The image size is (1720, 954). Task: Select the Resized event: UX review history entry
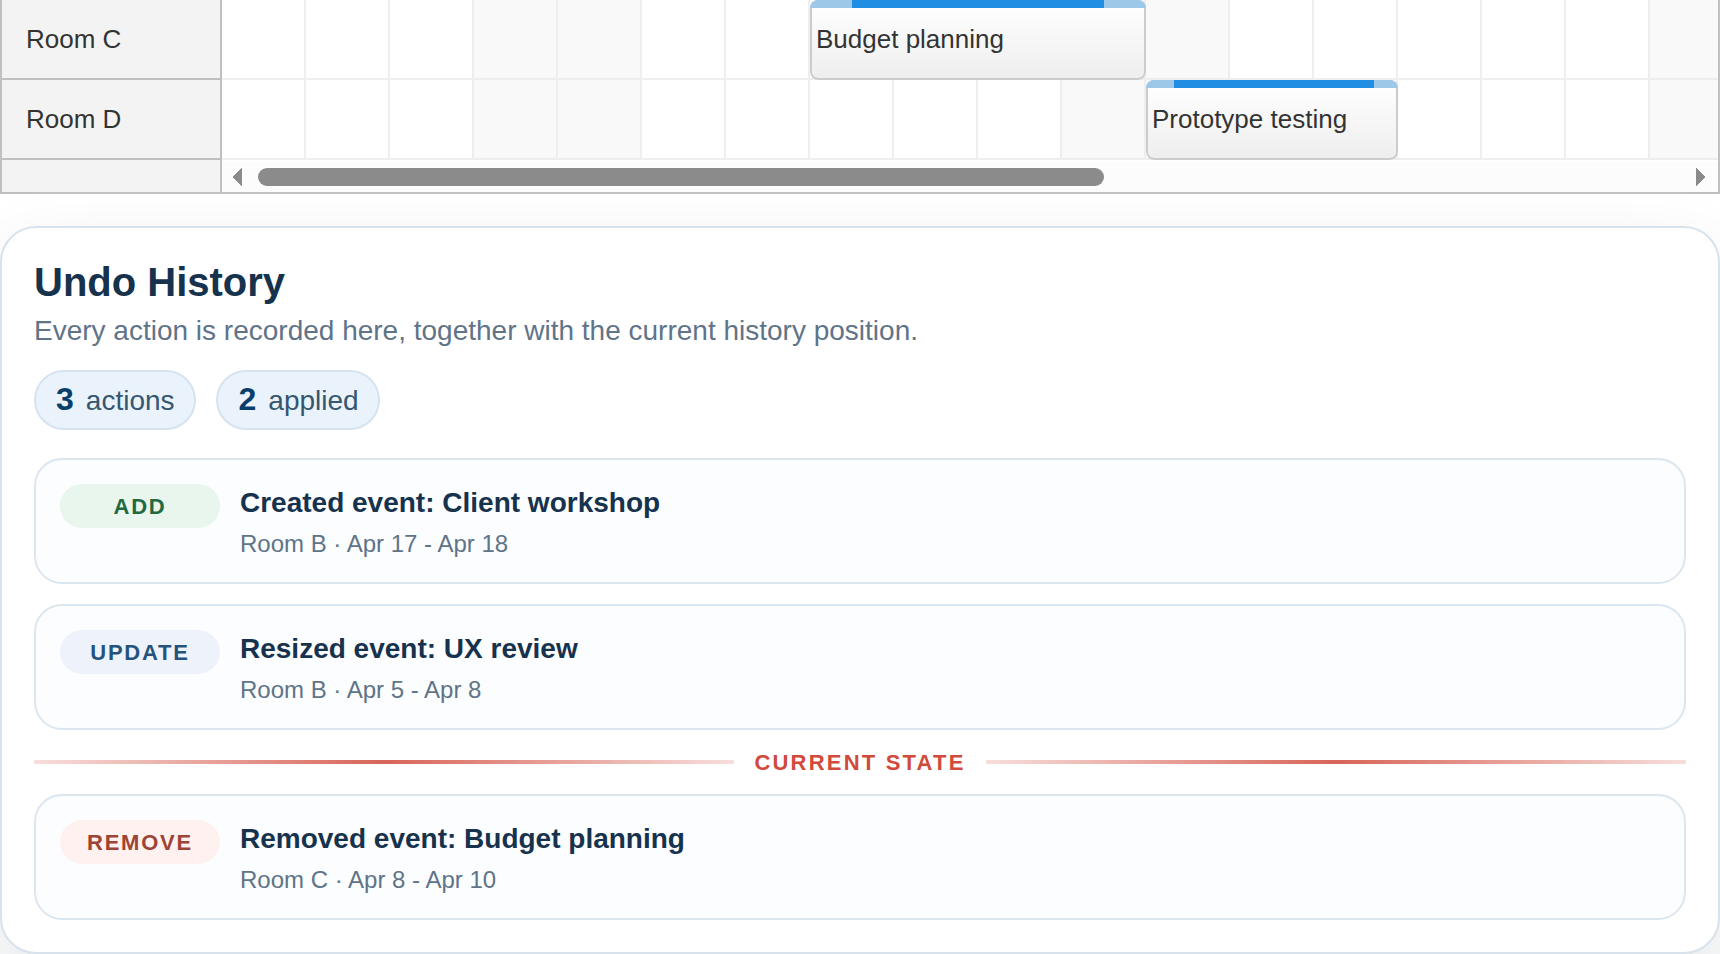point(858,667)
